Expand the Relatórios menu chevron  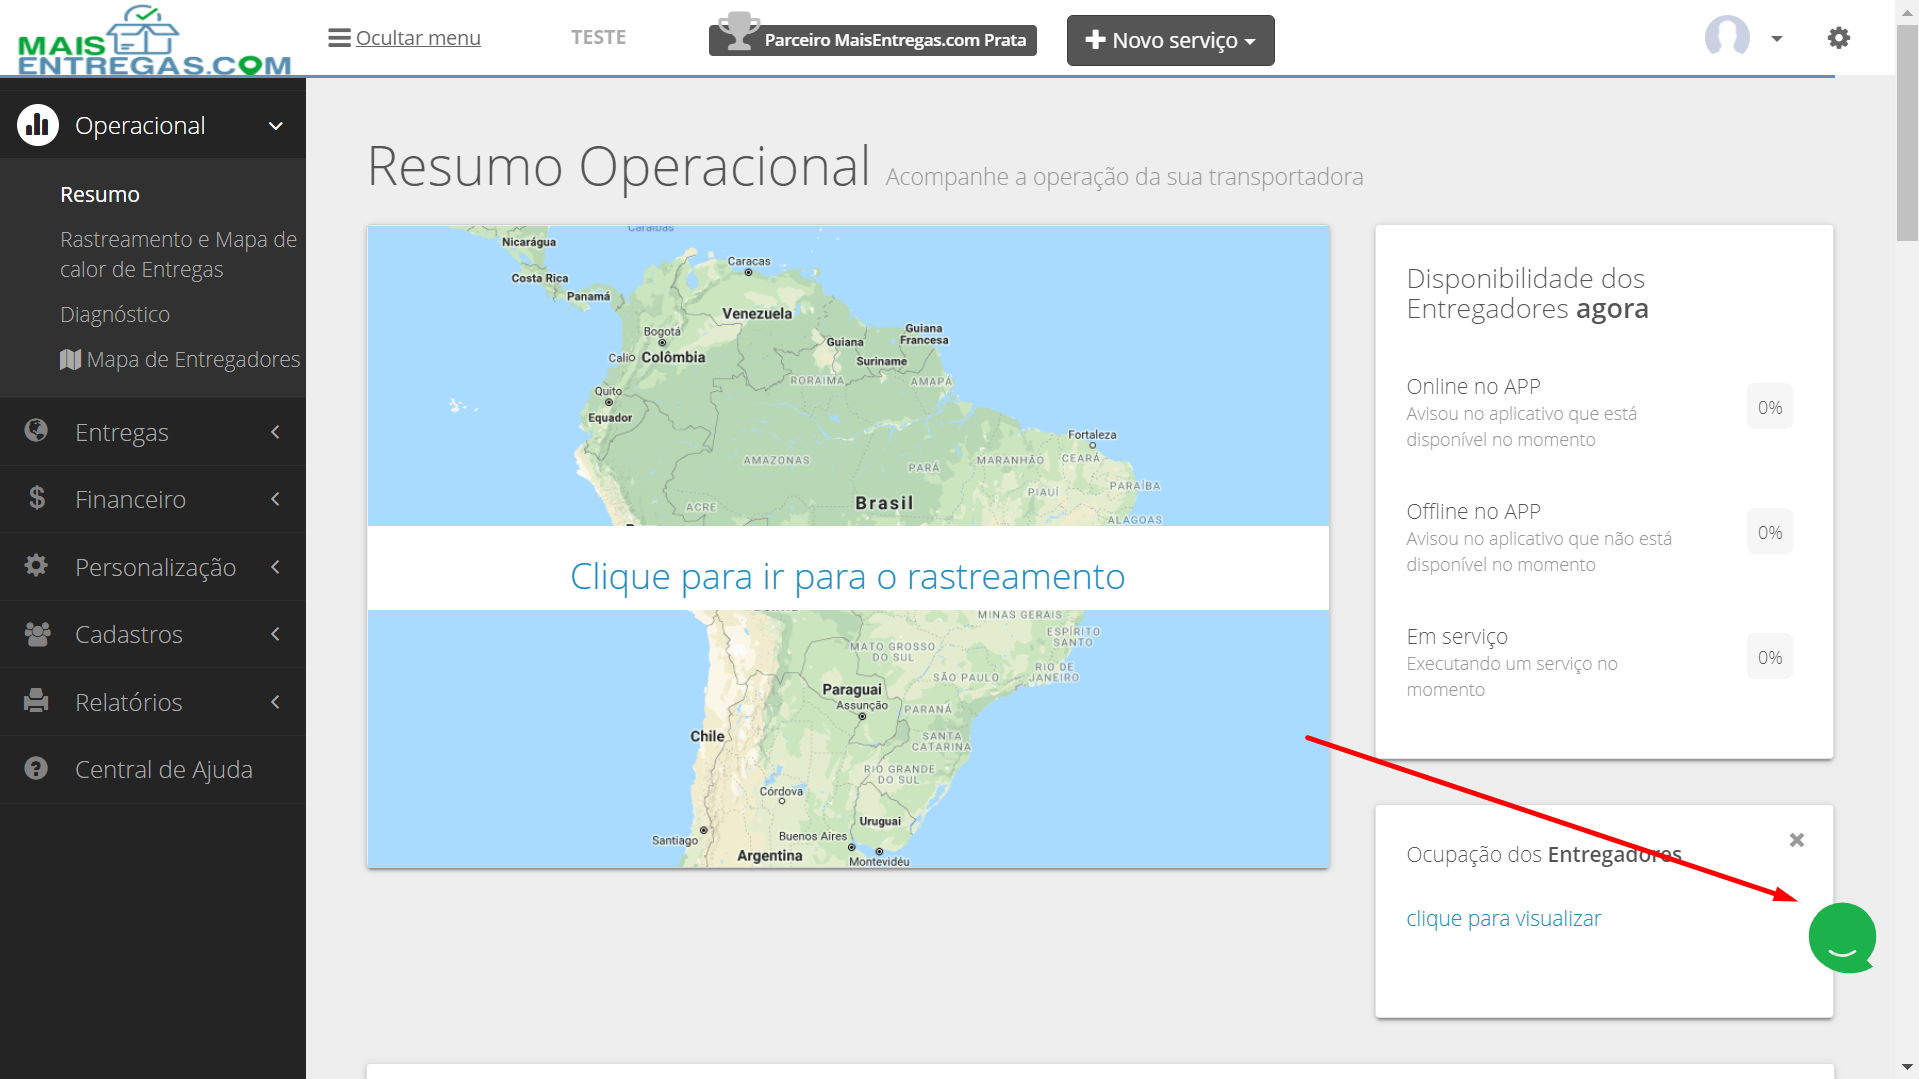[275, 702]
